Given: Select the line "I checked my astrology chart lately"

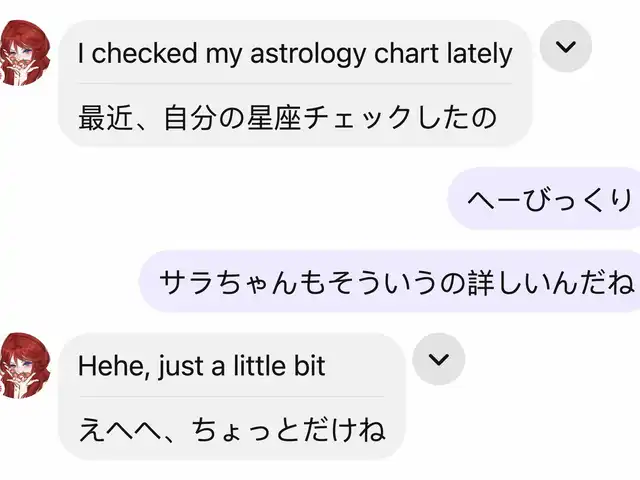Looking at the screenshot, I should pyautogui.click(x=295, y=54).
